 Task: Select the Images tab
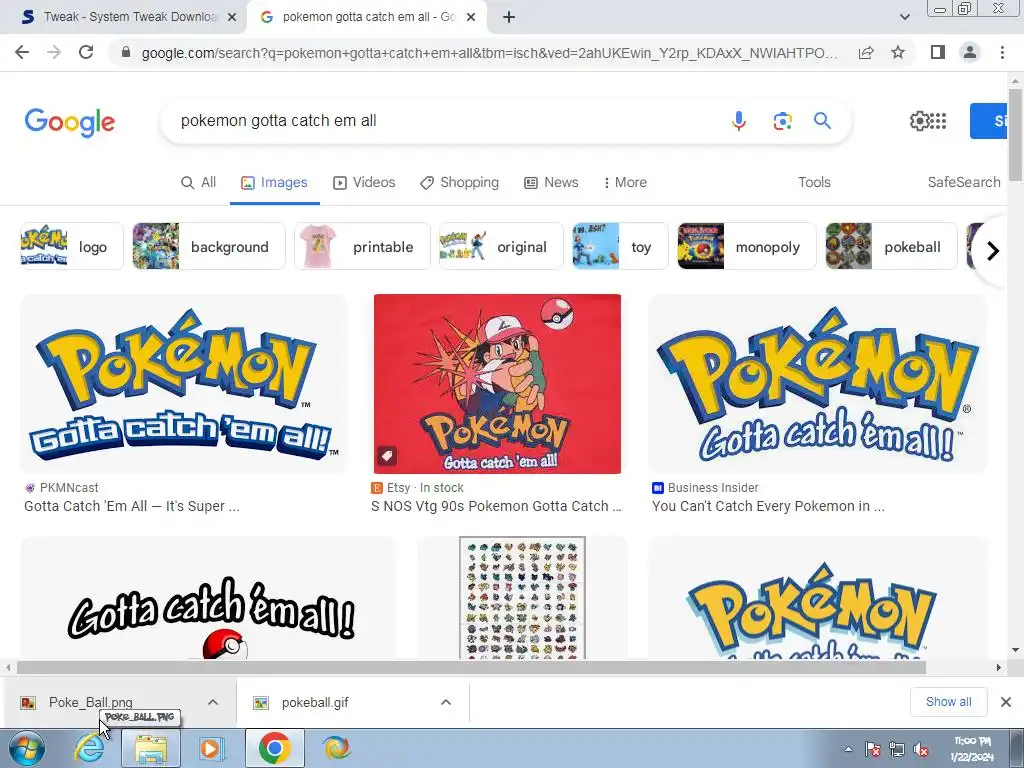pos(274,182)
